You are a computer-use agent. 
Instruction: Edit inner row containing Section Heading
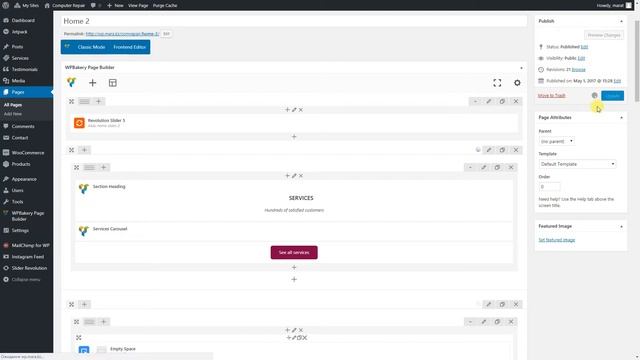(x=484, y=167)
